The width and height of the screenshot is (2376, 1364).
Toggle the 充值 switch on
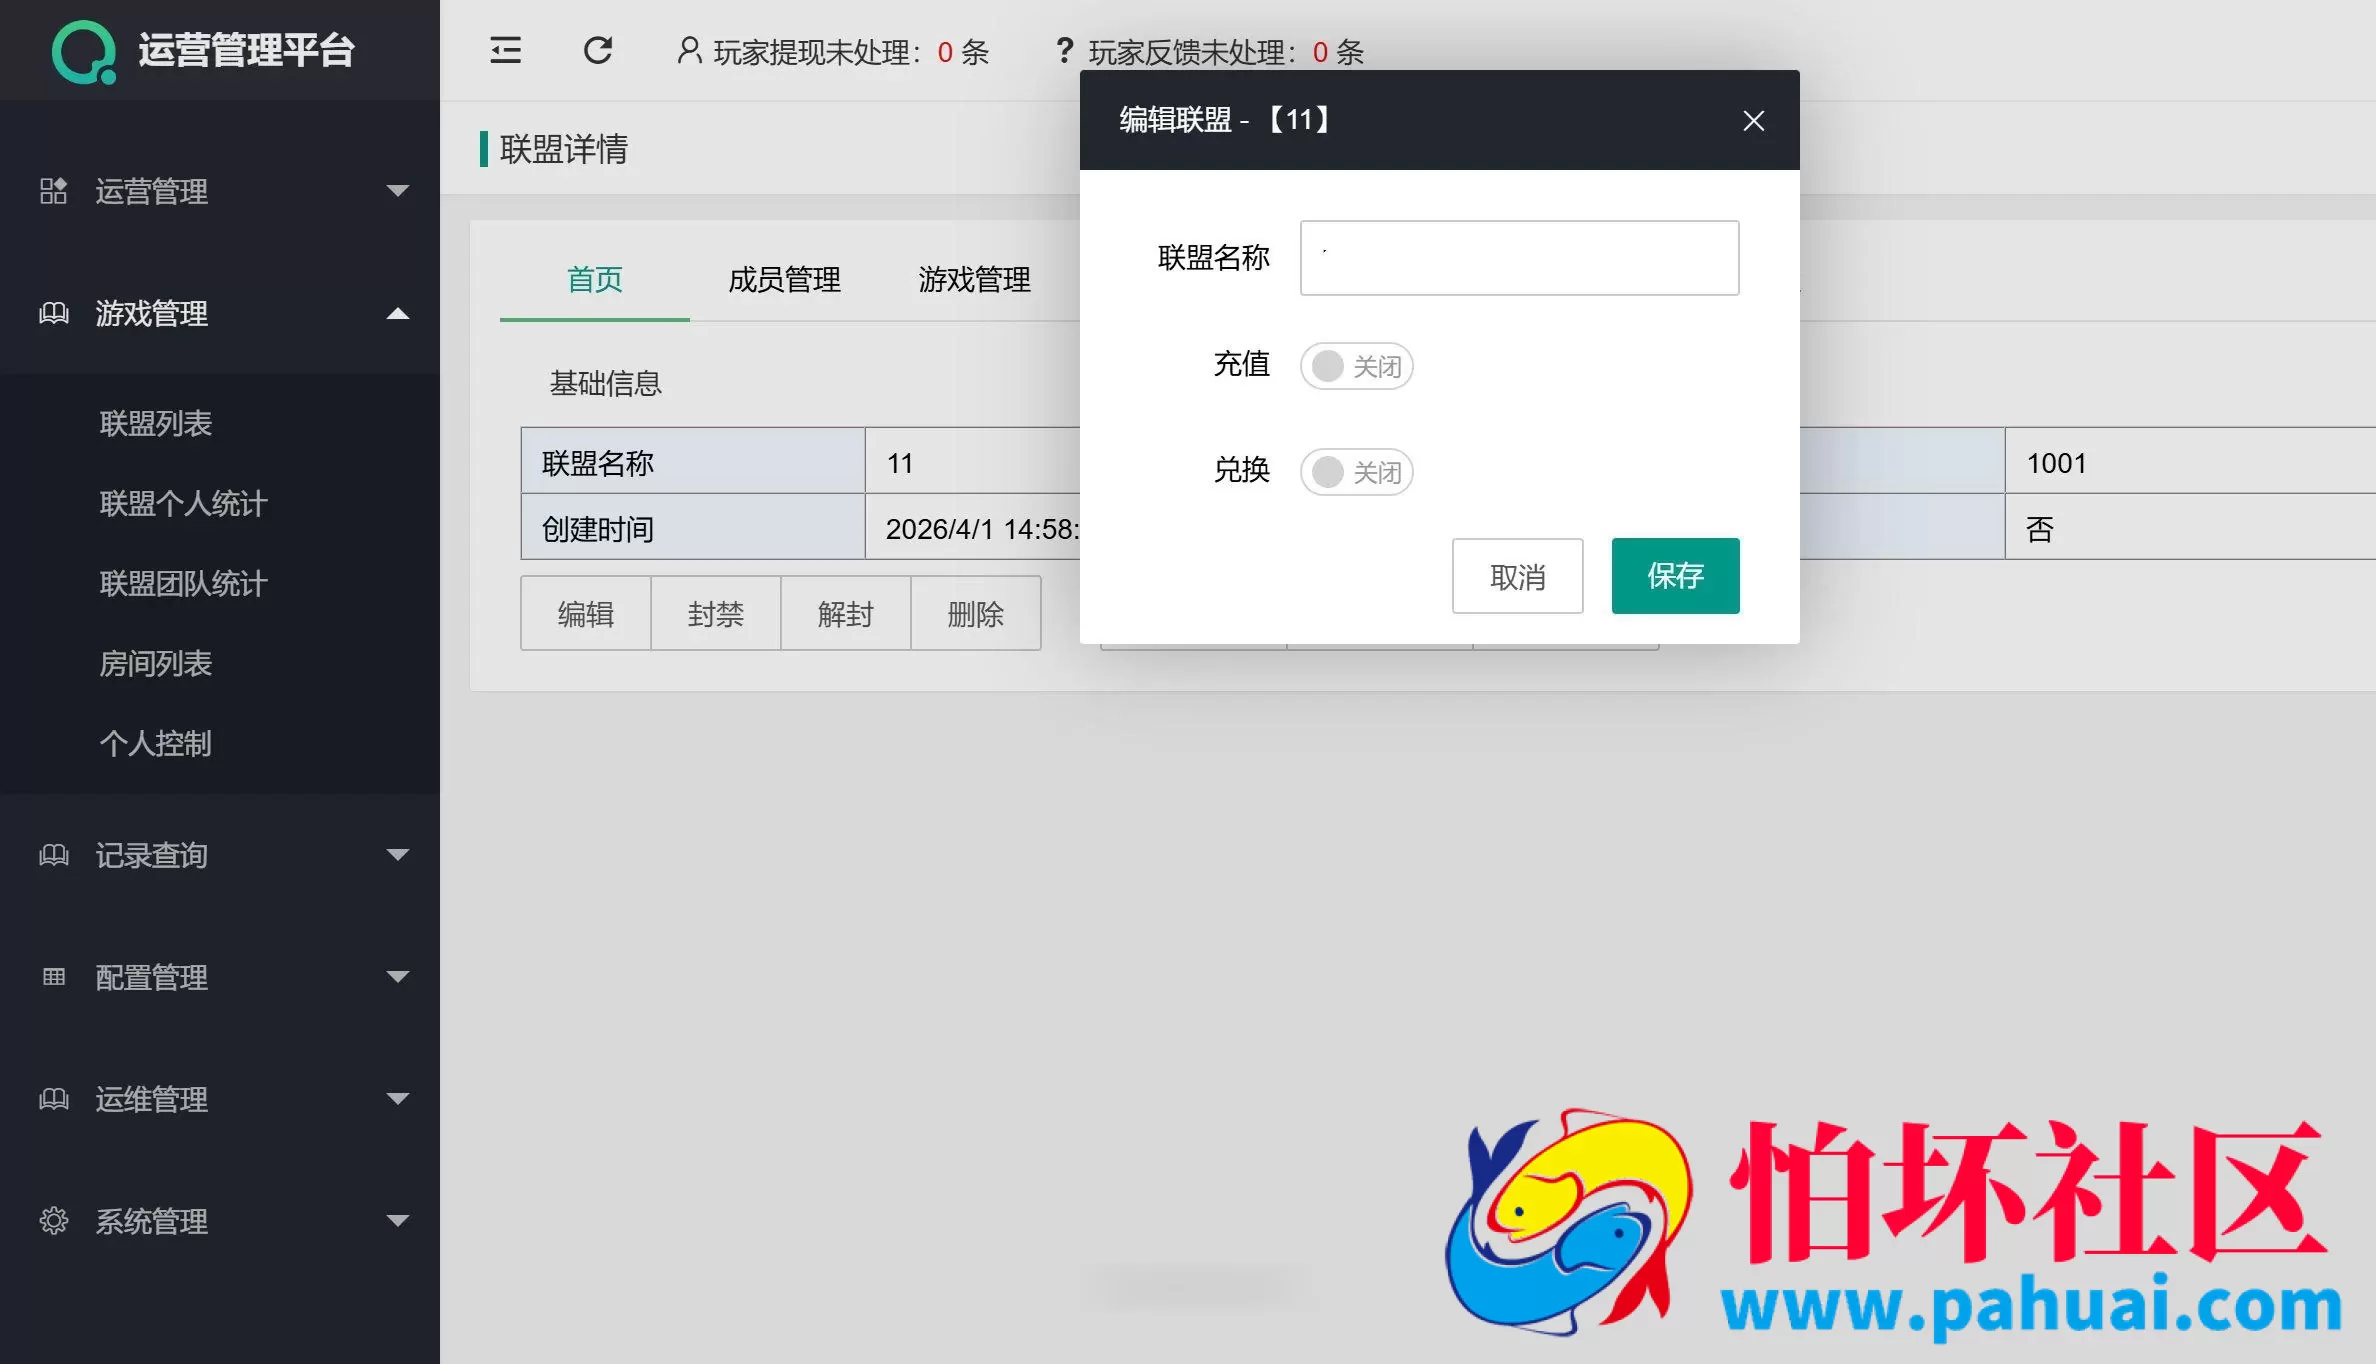click(x=1356, y=366)
